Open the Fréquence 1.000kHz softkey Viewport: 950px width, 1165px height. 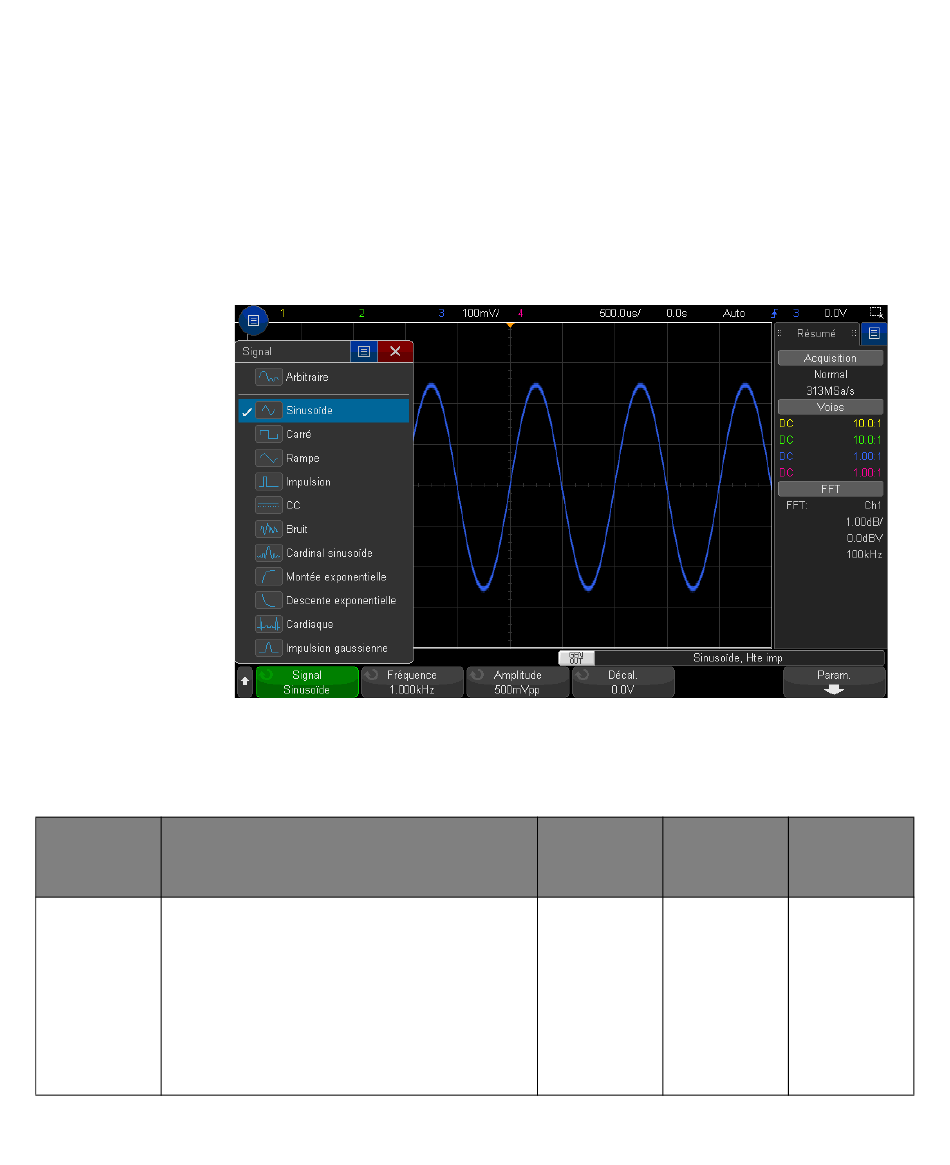(x=412, y=682)
